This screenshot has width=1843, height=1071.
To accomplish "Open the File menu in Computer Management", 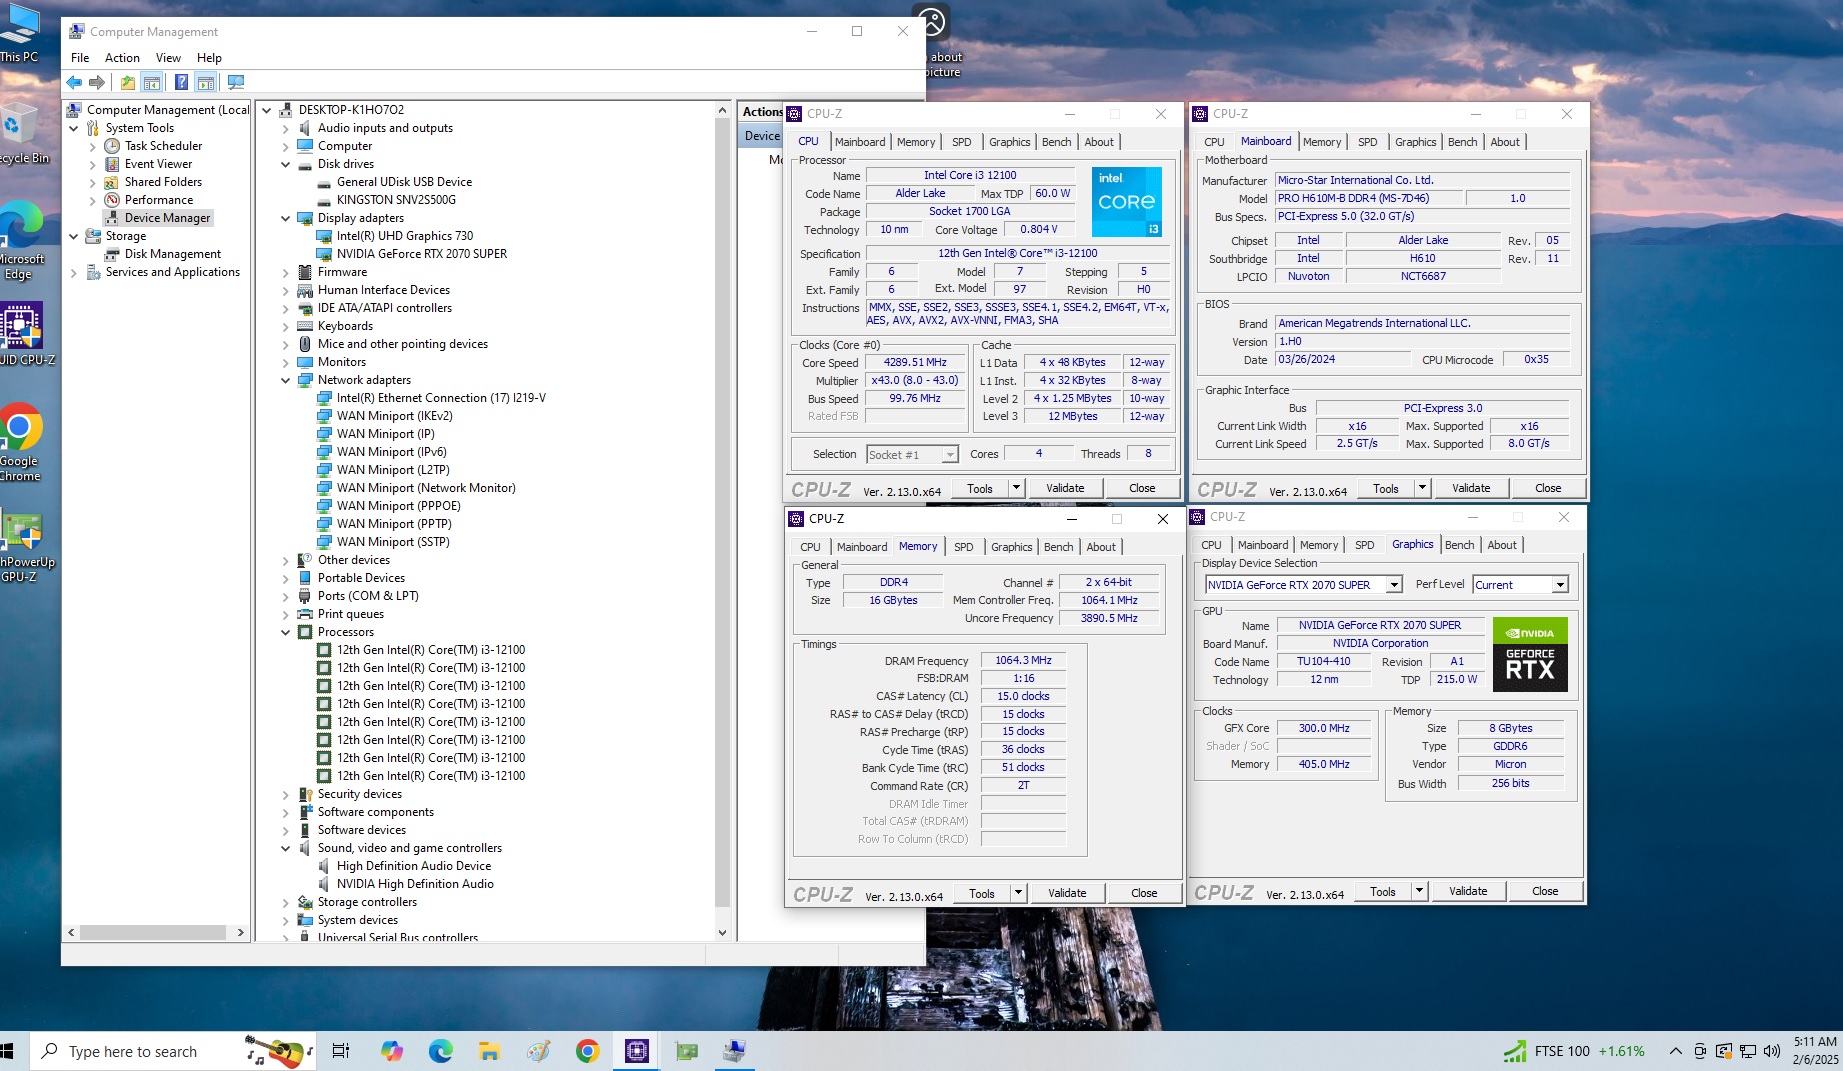I will coord(80,58).
